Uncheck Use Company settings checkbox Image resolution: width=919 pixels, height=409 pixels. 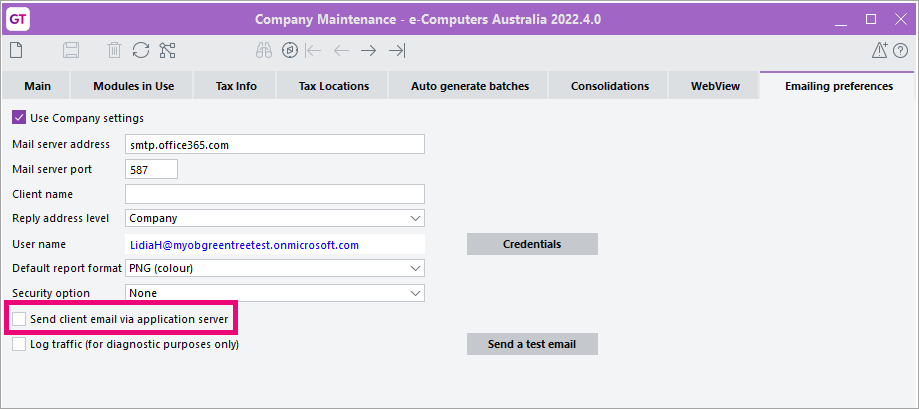(19, 118)
